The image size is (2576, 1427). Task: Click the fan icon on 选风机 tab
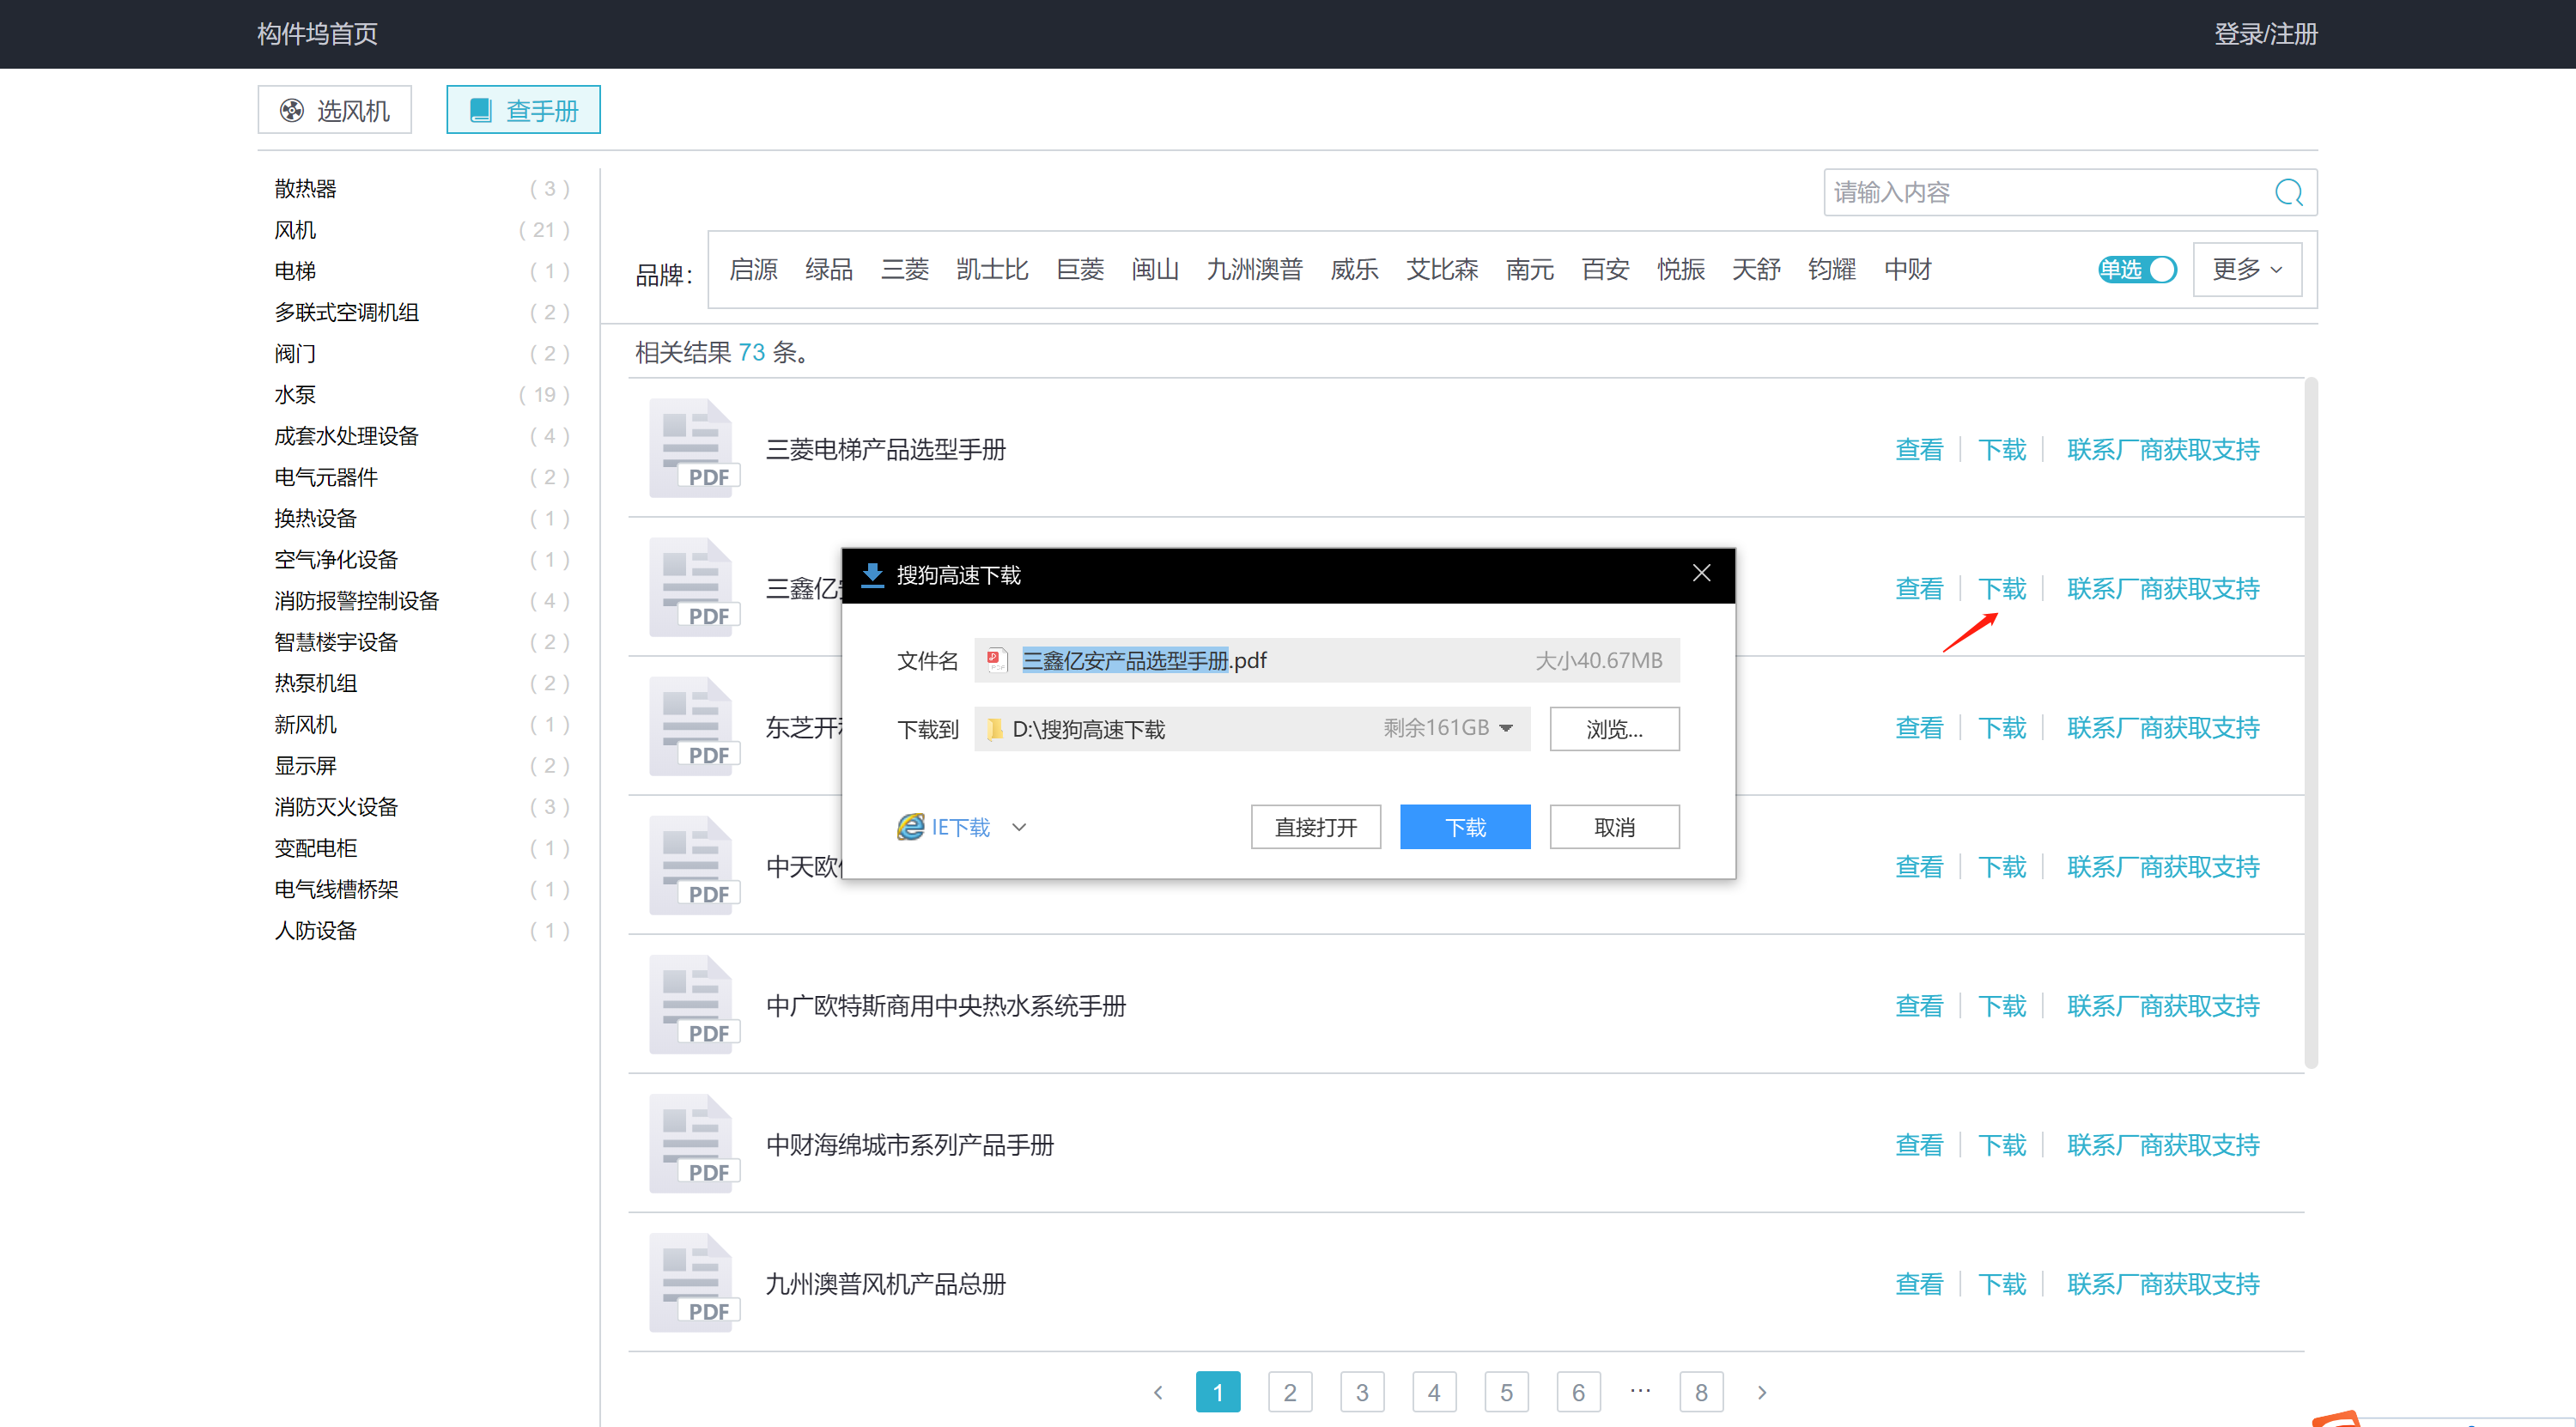click(x=291, y=110)
